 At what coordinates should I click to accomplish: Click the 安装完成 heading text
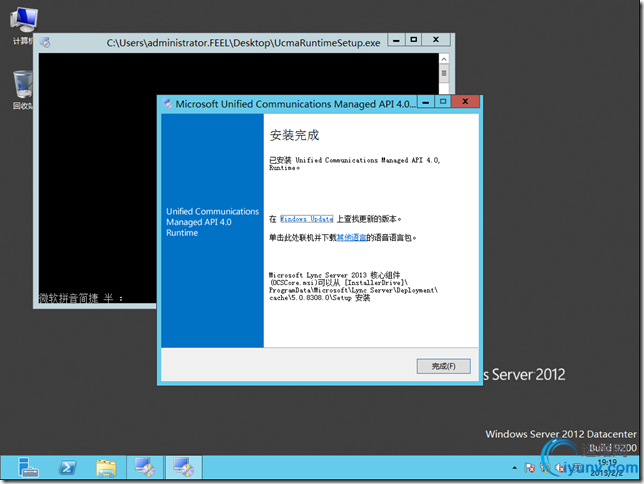294,135
